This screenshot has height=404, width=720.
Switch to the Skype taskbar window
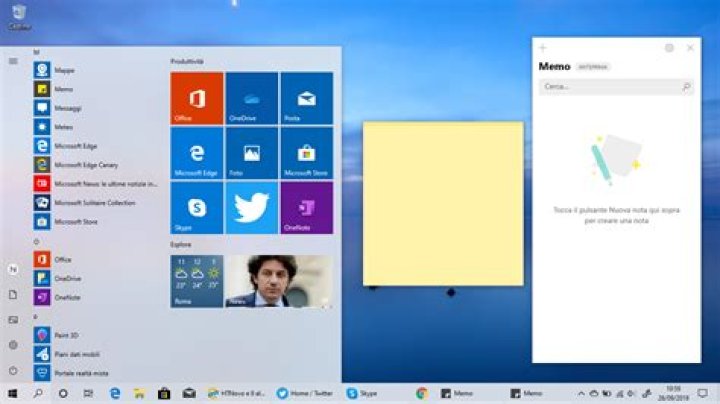pos(363,393)
